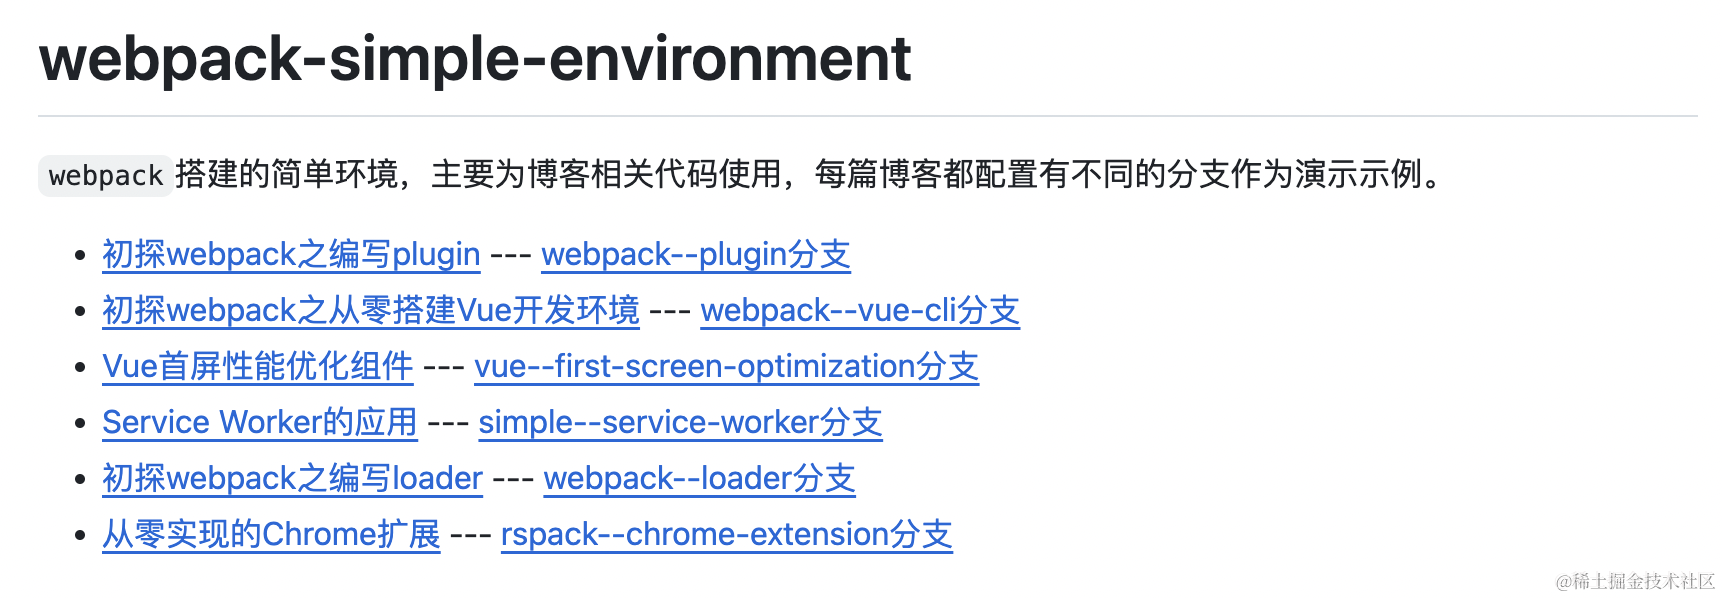Open the vue--first-screen-optimization分支 link
This screenshot has width=1722, height=598.
click(x=727, y=367)
